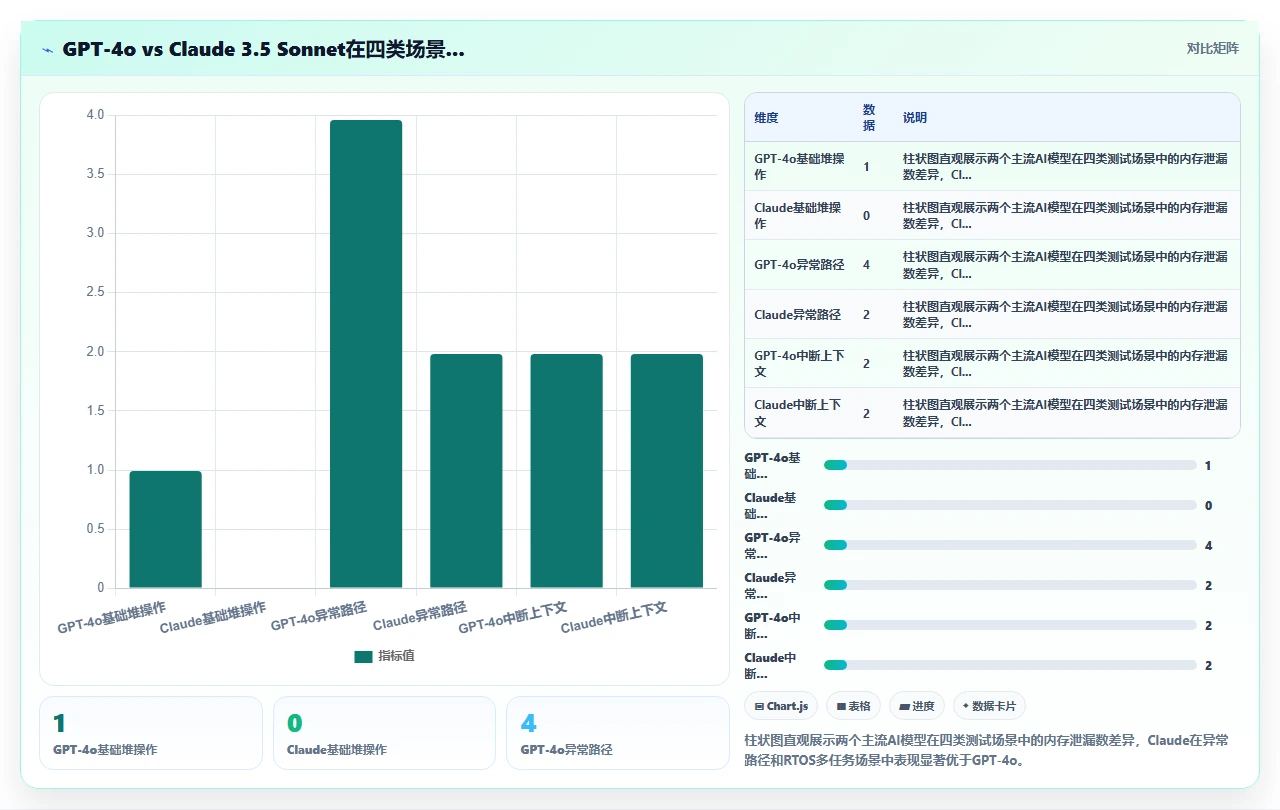Viewport: 1280px width, 810px height.
Task: Click the GPT-4o vs Claude 3.5 Sonnet title
Action: click(263, 49)
